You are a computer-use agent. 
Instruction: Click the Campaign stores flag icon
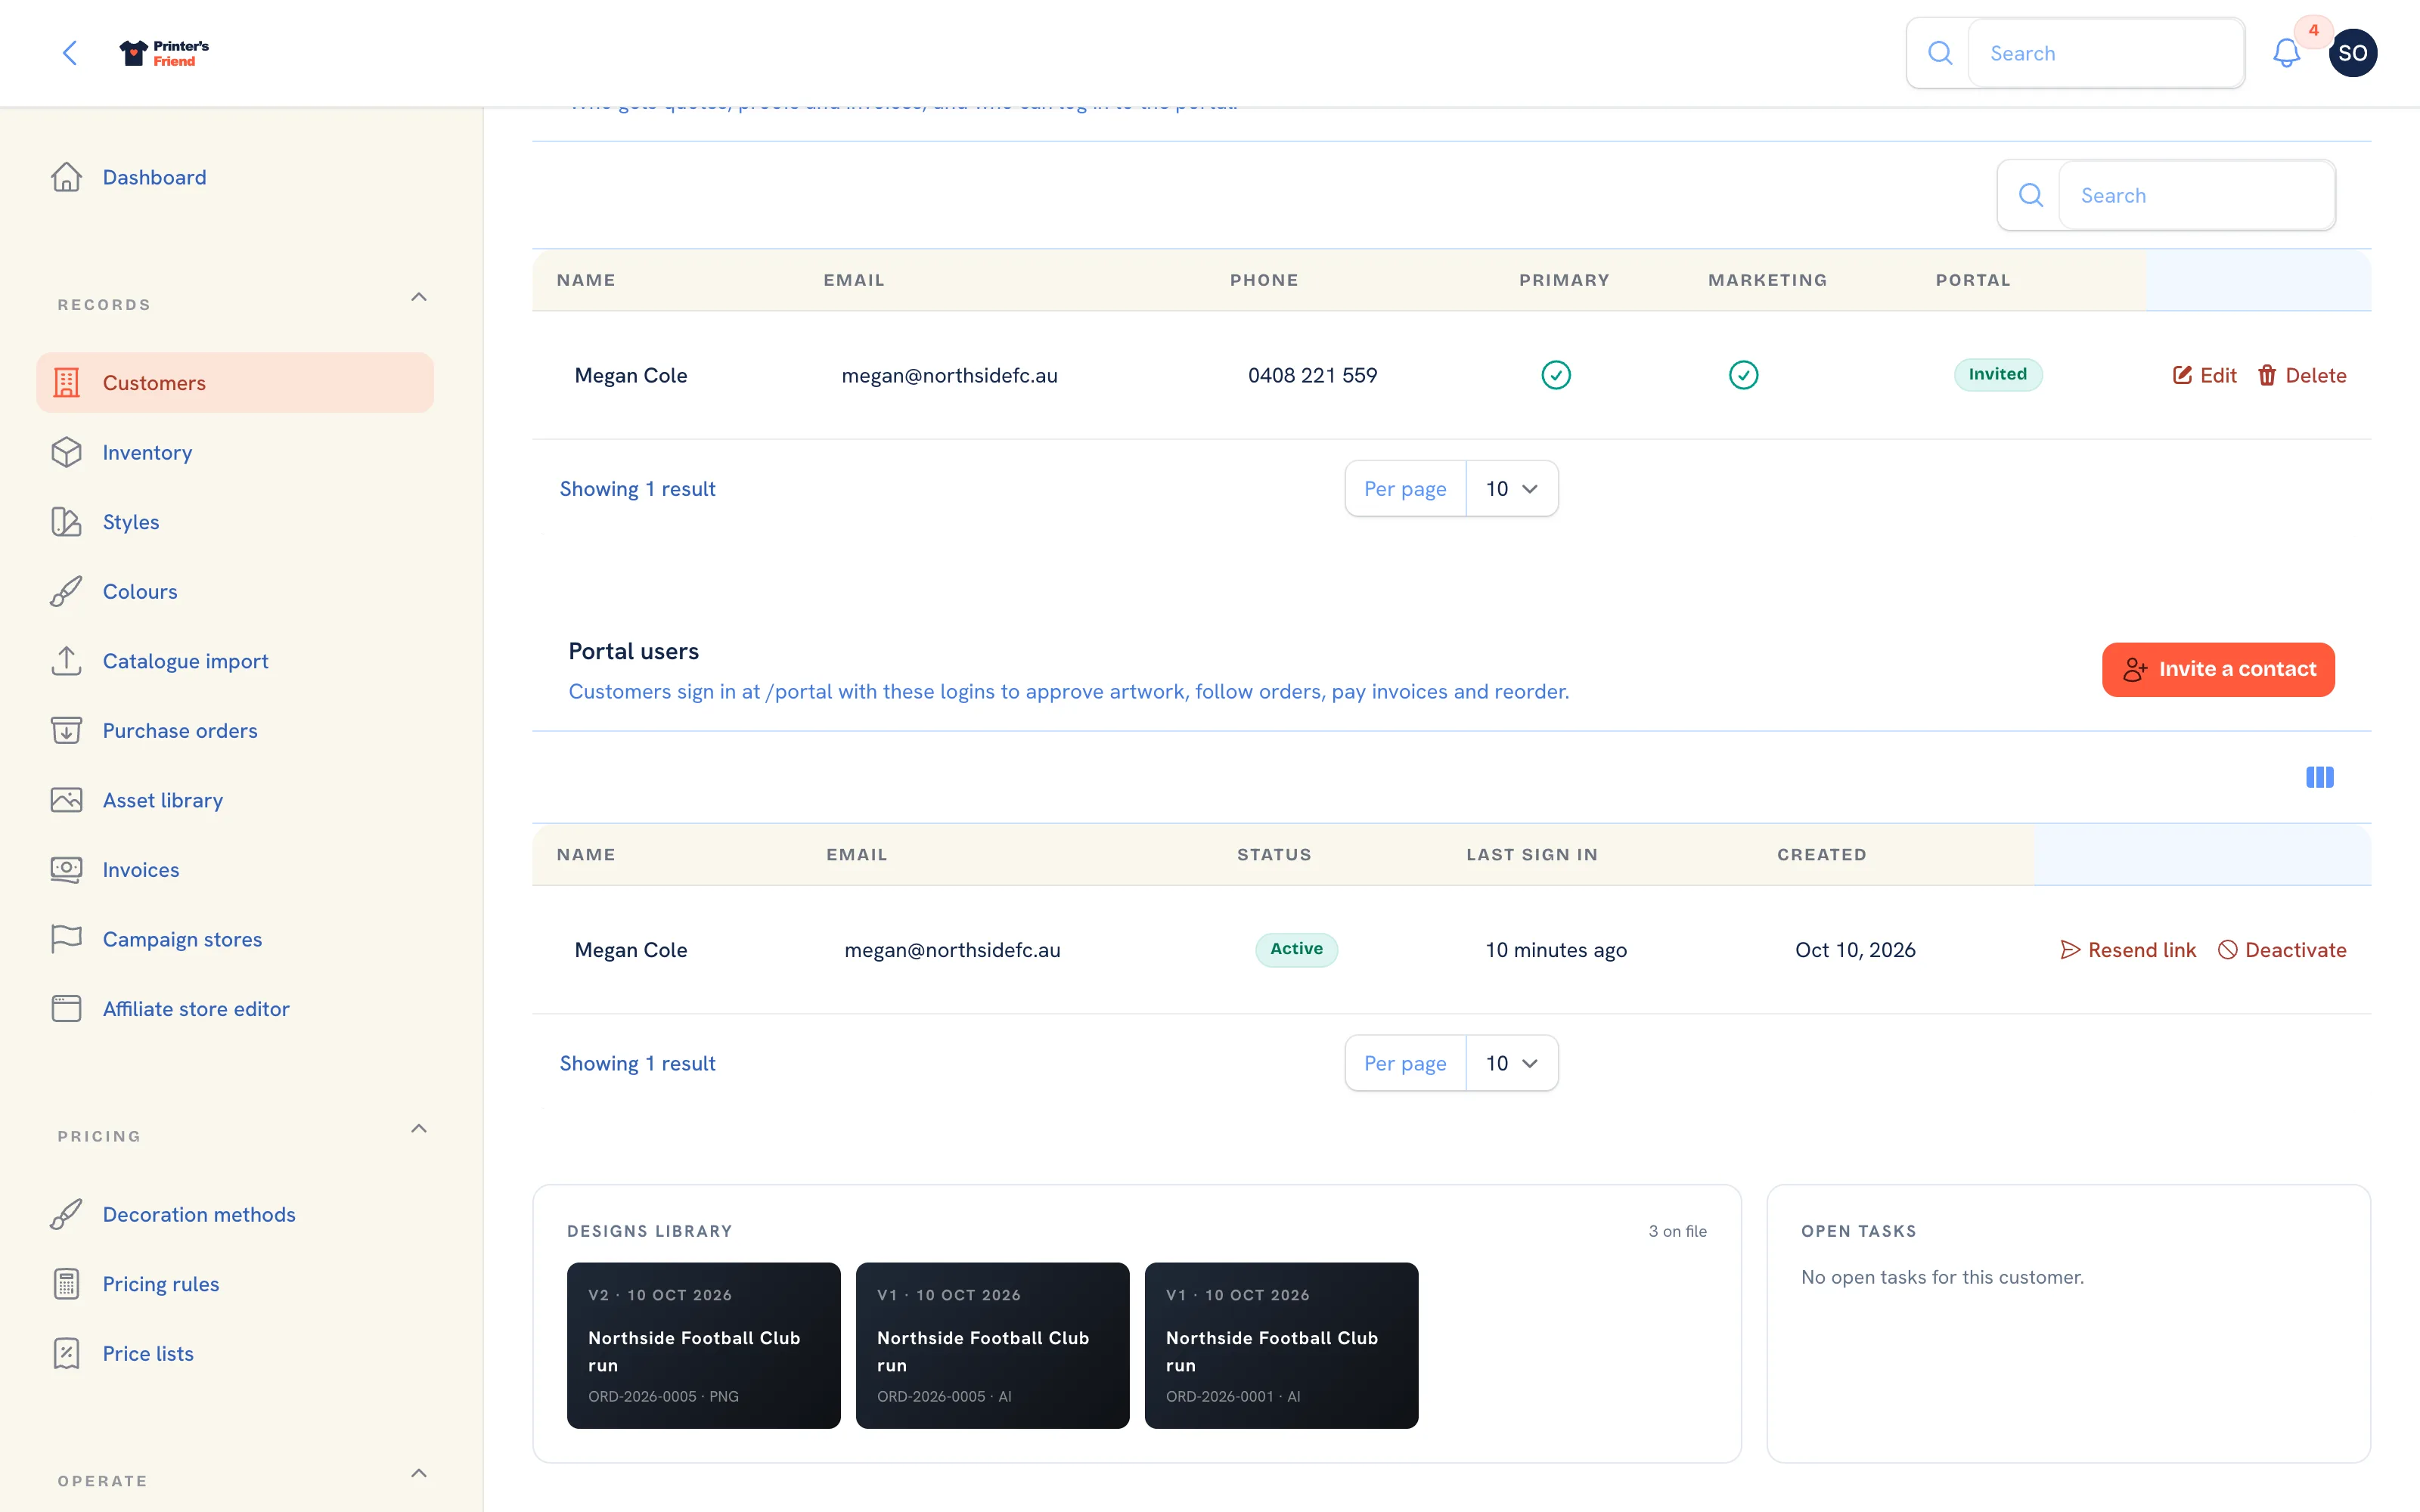coord(66,939)
